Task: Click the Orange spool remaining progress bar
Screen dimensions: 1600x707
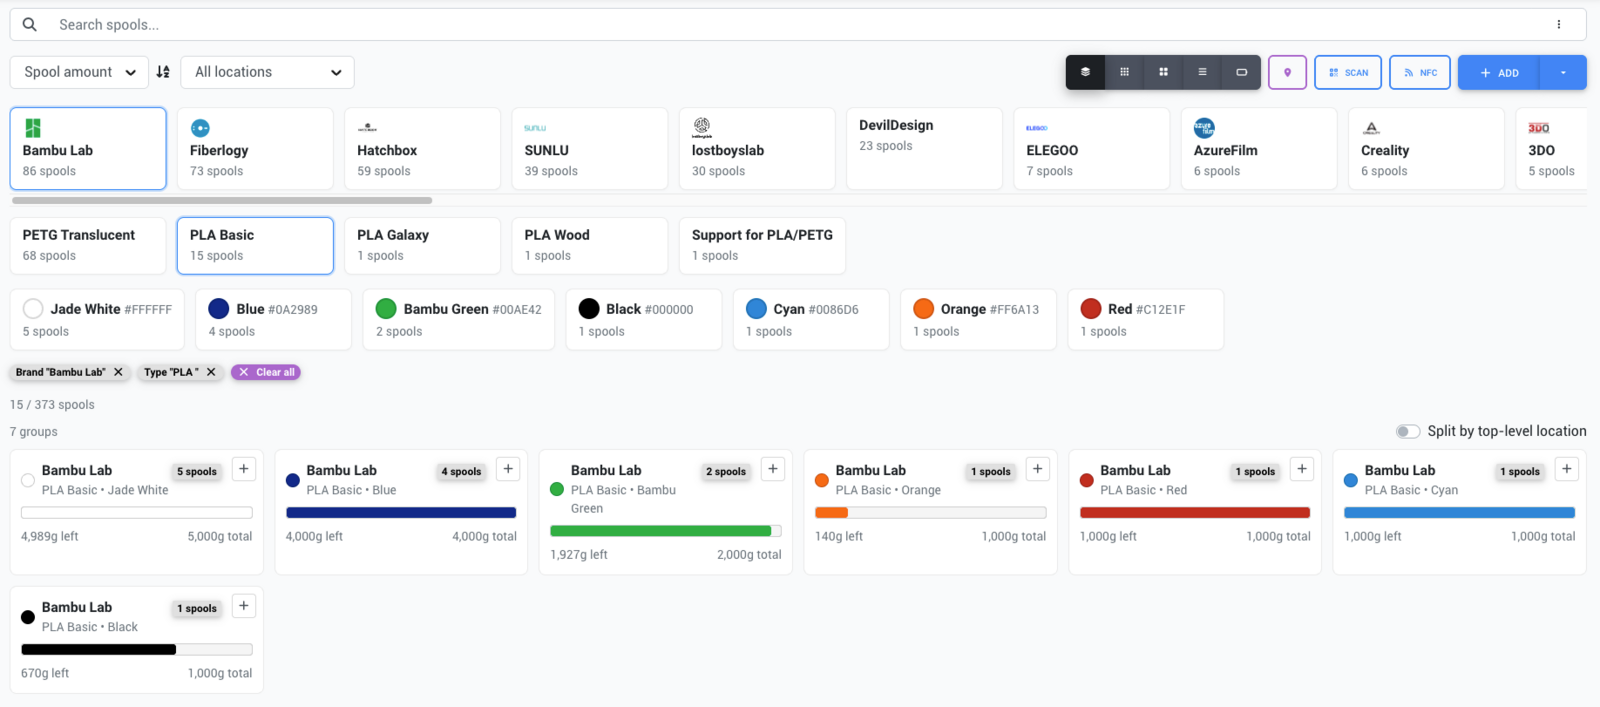Action: (931, 512)
